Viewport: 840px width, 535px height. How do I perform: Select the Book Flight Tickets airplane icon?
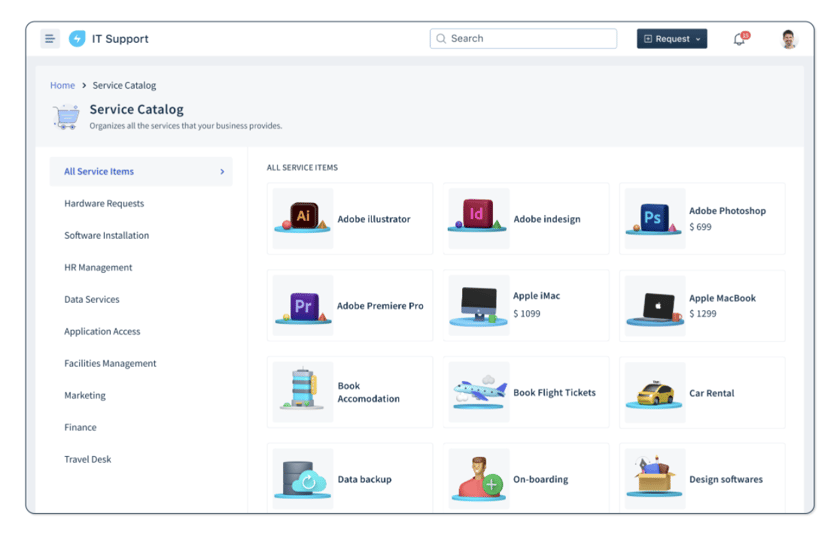point(478,391)
